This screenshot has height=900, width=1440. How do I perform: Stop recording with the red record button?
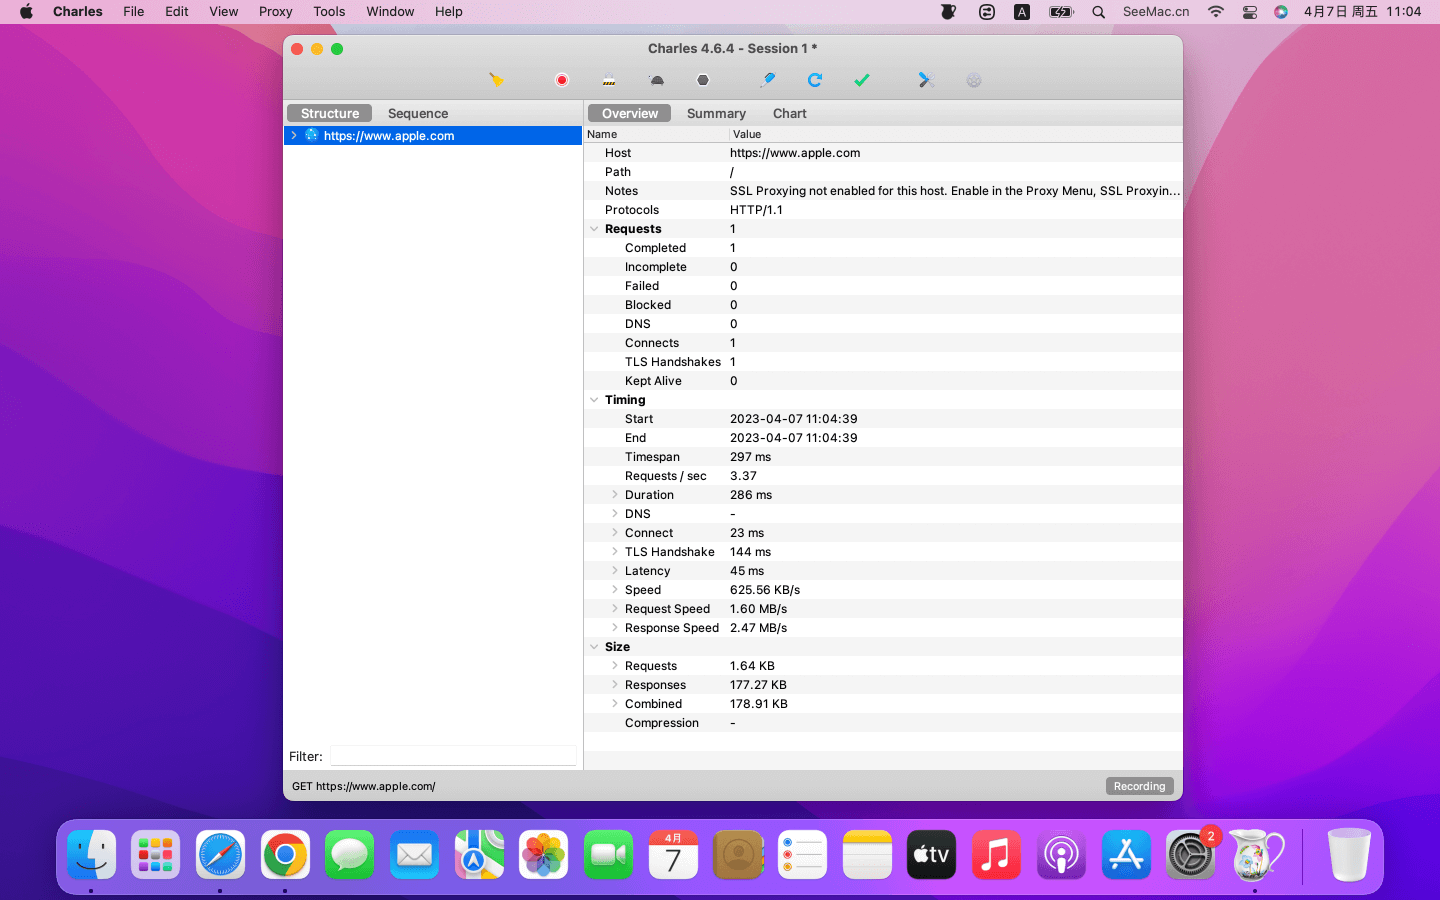pyautogui.click(x=562, y=80)
